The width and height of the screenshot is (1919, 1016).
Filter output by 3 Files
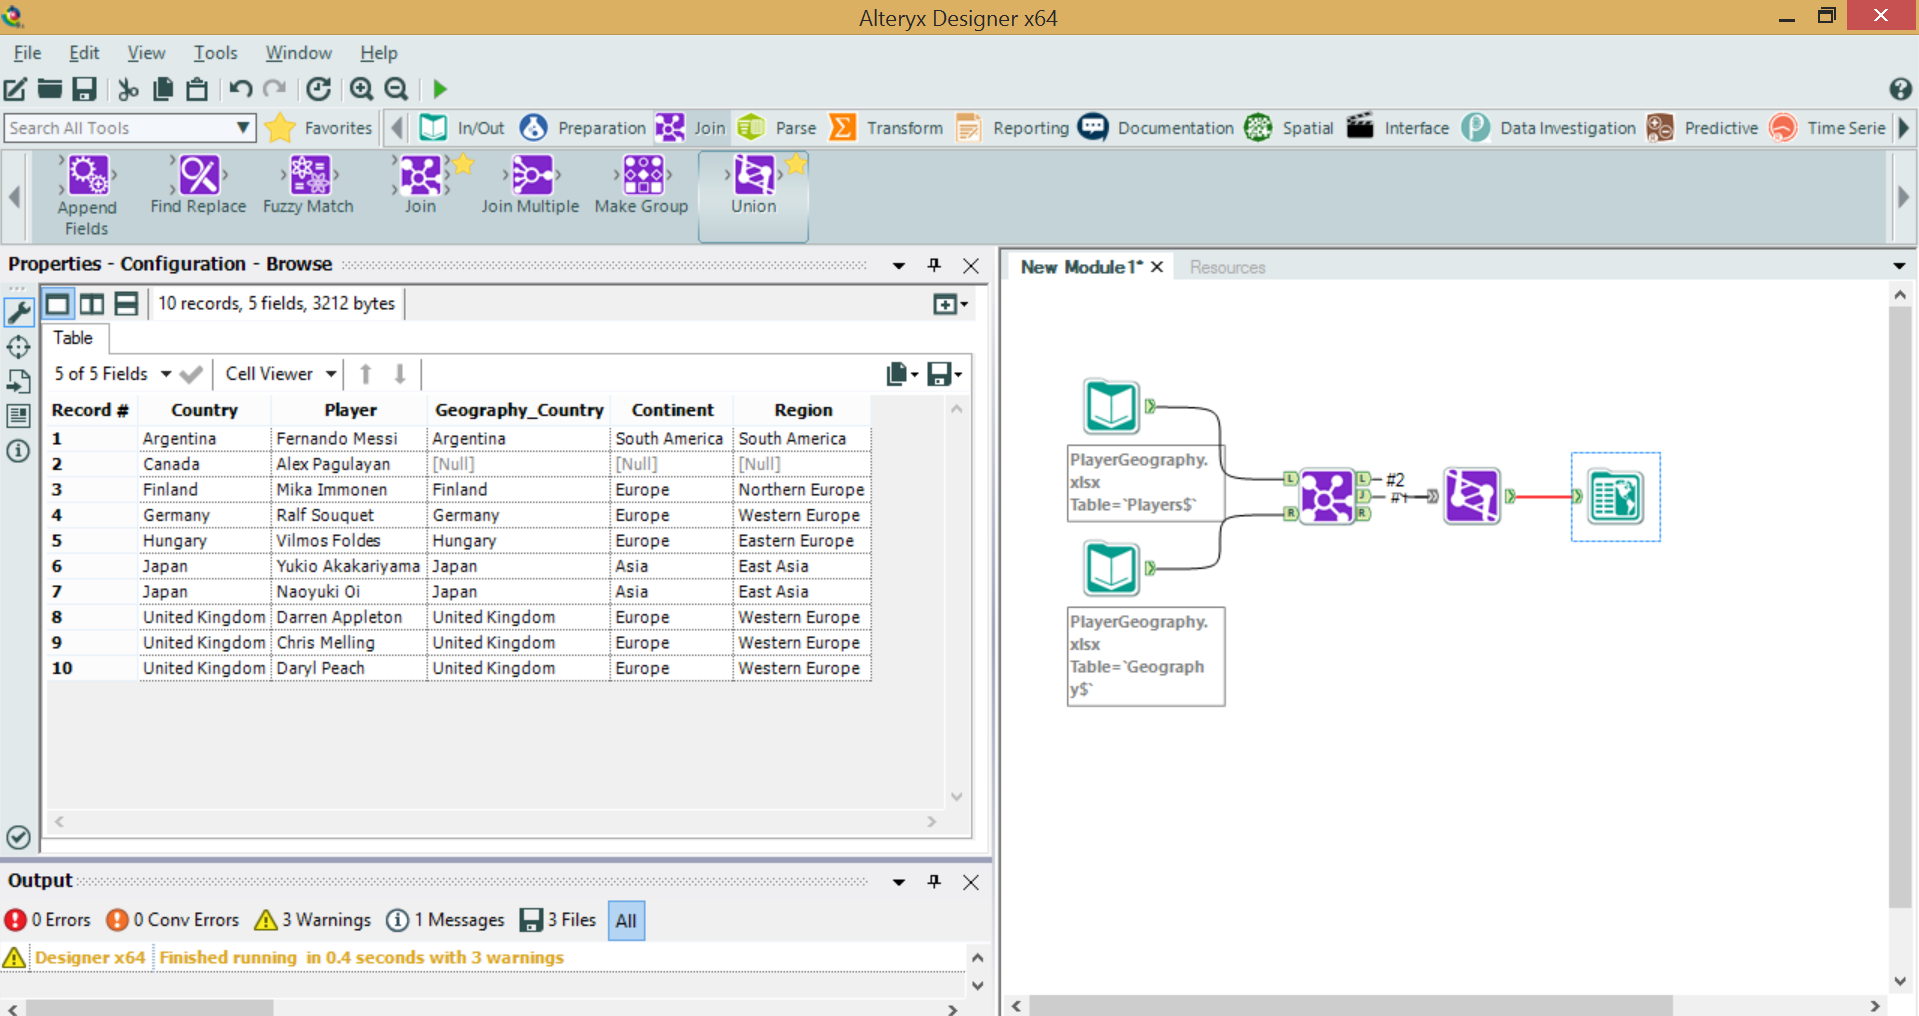coord(559,920)
